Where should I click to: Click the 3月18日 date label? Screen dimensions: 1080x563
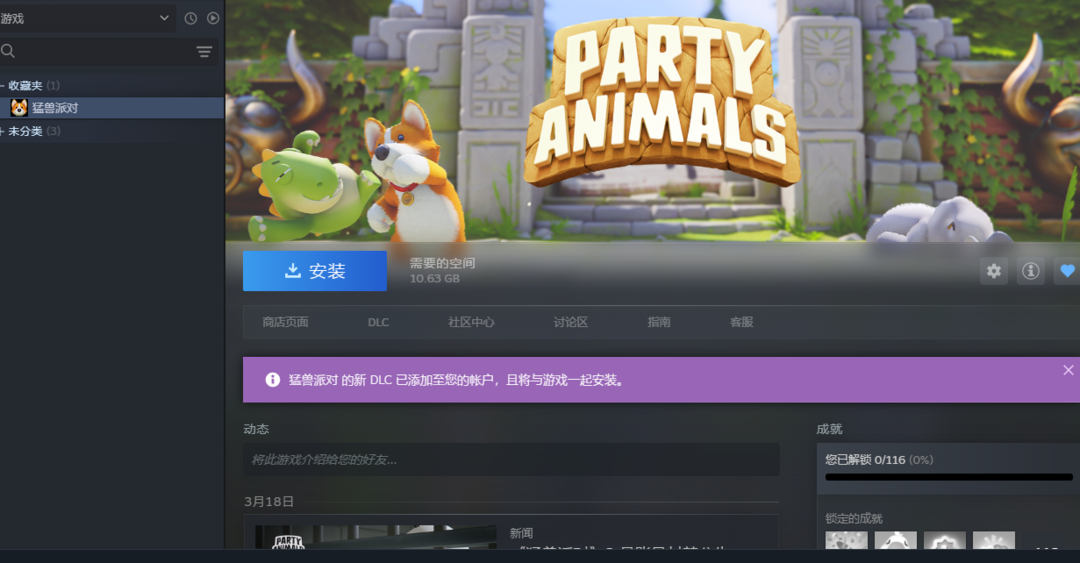tap(269, 502)
